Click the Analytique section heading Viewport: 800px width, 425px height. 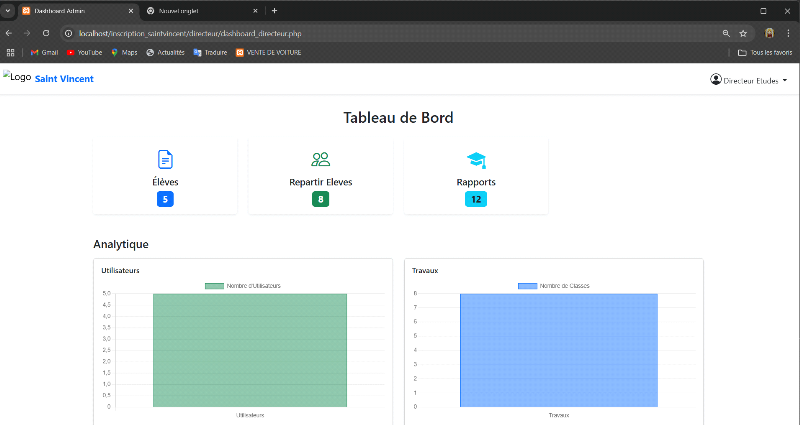point(121,244)
